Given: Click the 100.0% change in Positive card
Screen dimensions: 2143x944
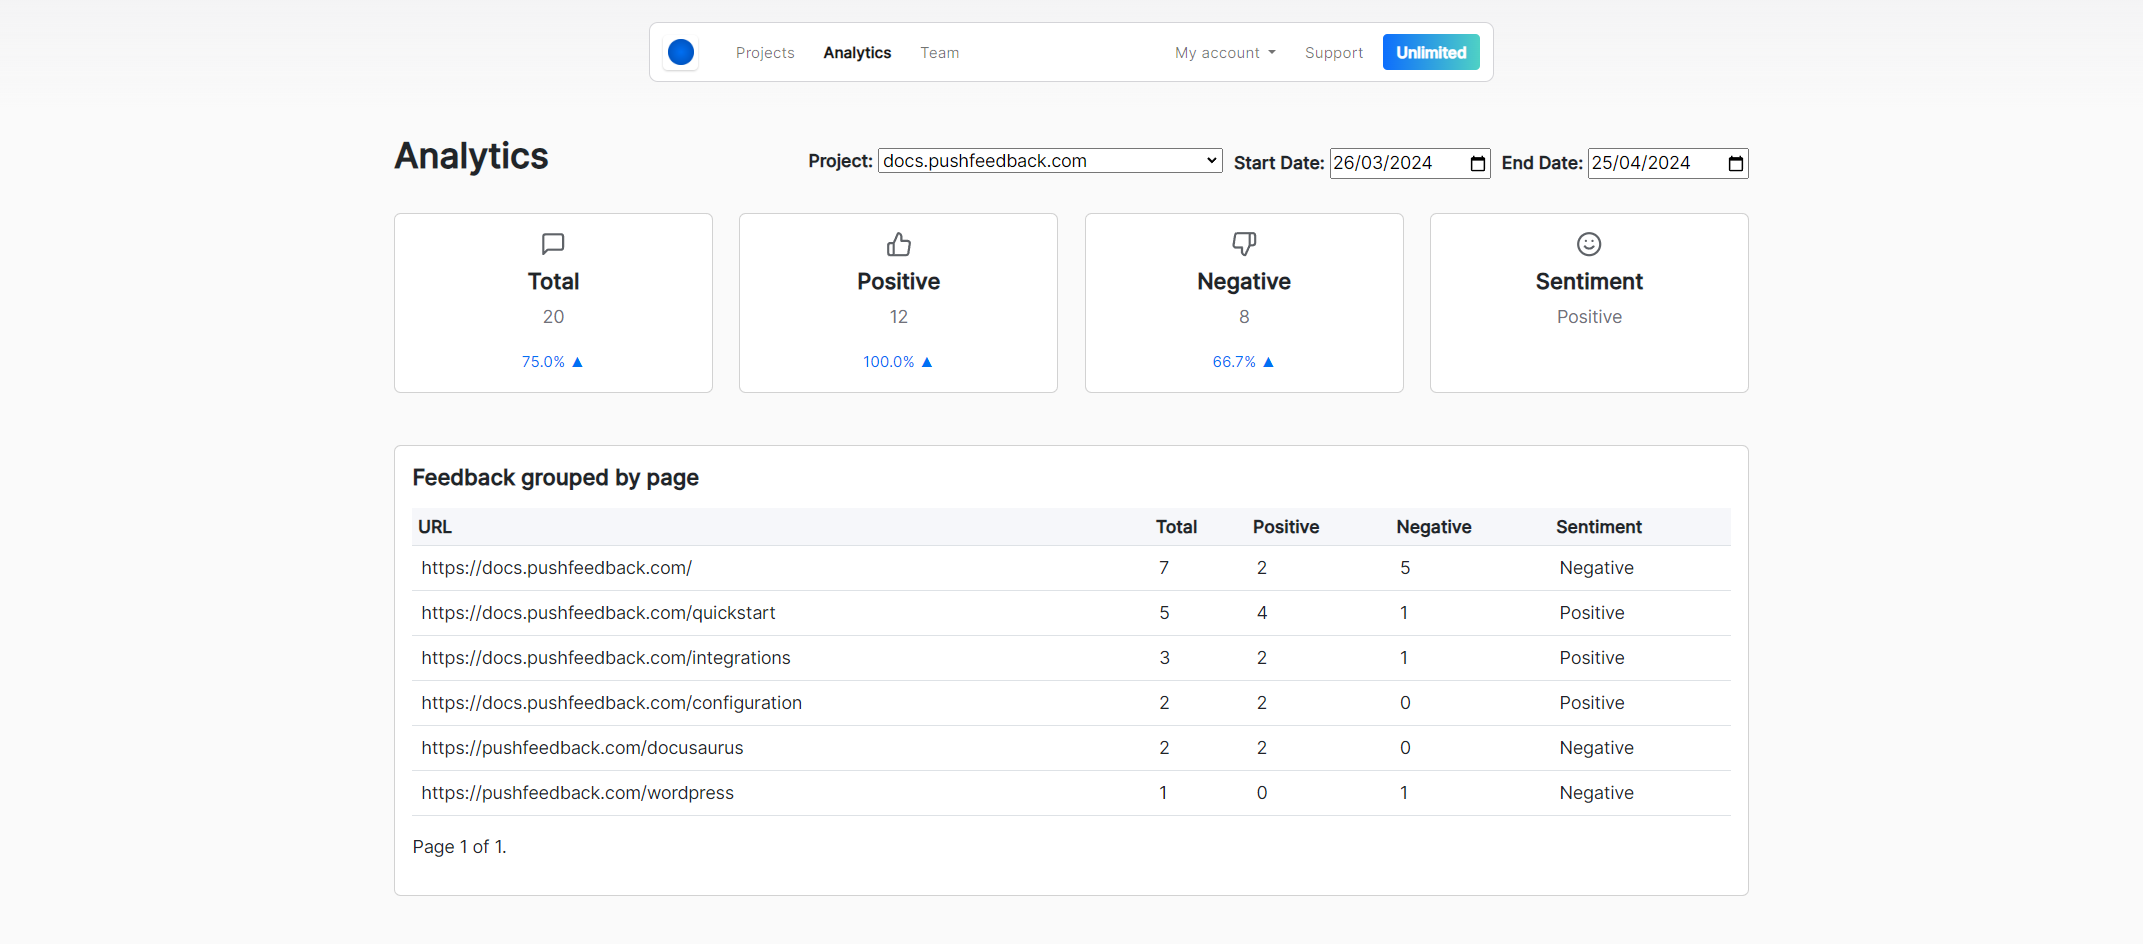Looking at the screenshot, I should 889,362.
